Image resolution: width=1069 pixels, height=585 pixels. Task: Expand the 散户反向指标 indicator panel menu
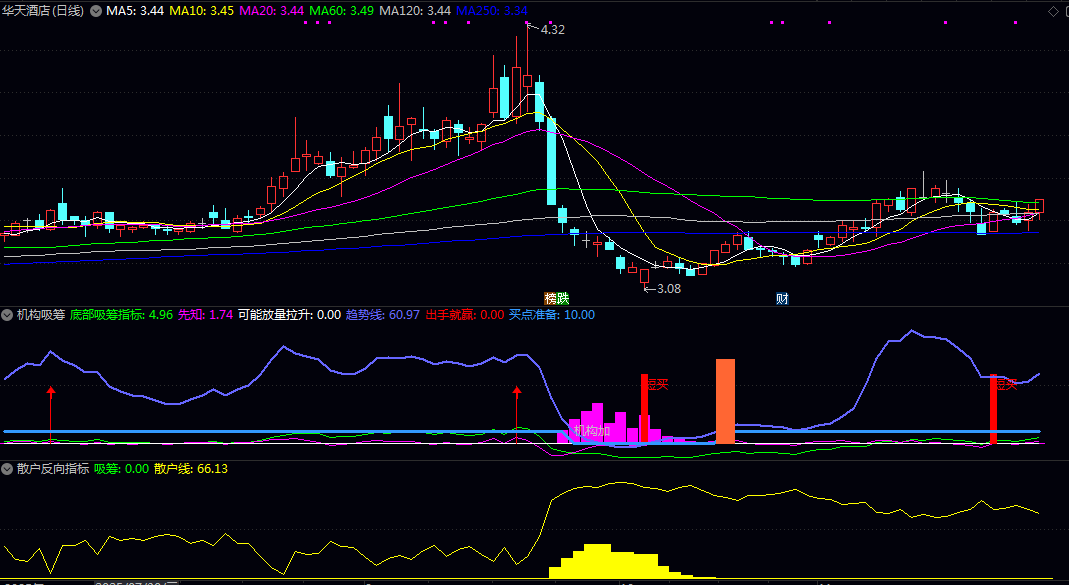tap(7, 469)
